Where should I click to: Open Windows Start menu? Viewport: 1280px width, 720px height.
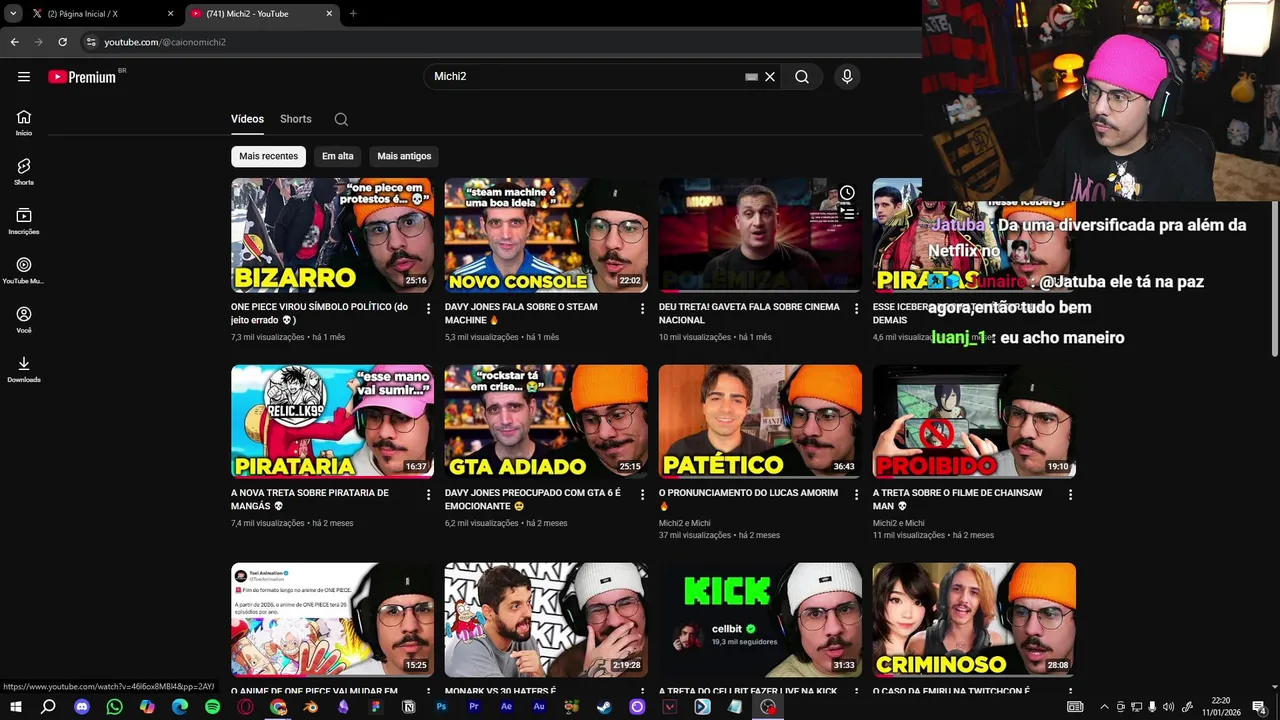15,707
